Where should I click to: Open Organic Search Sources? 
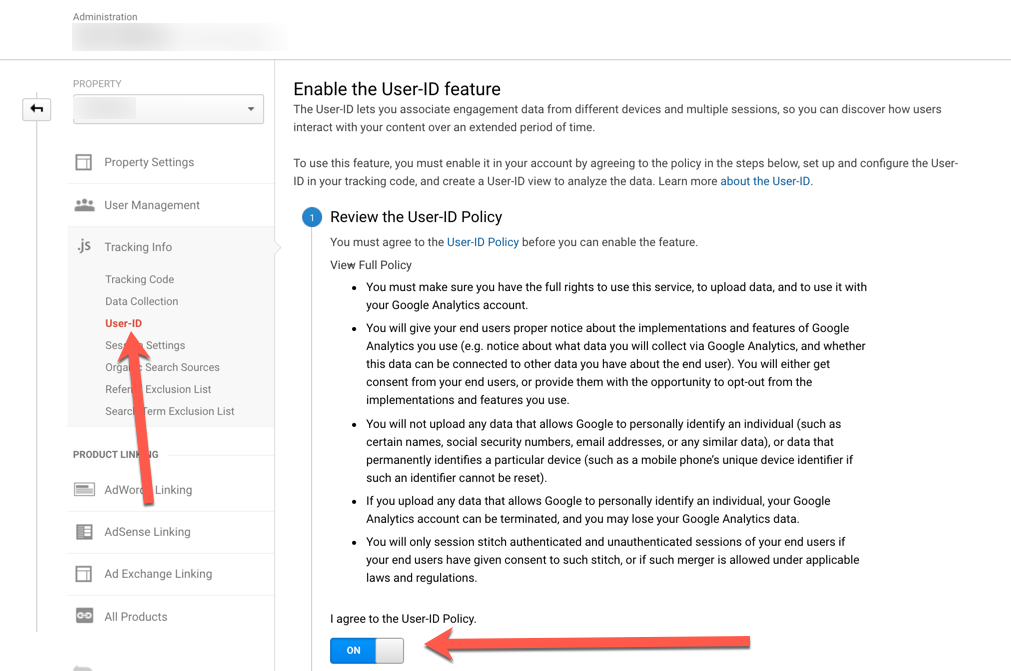(162, 367)
